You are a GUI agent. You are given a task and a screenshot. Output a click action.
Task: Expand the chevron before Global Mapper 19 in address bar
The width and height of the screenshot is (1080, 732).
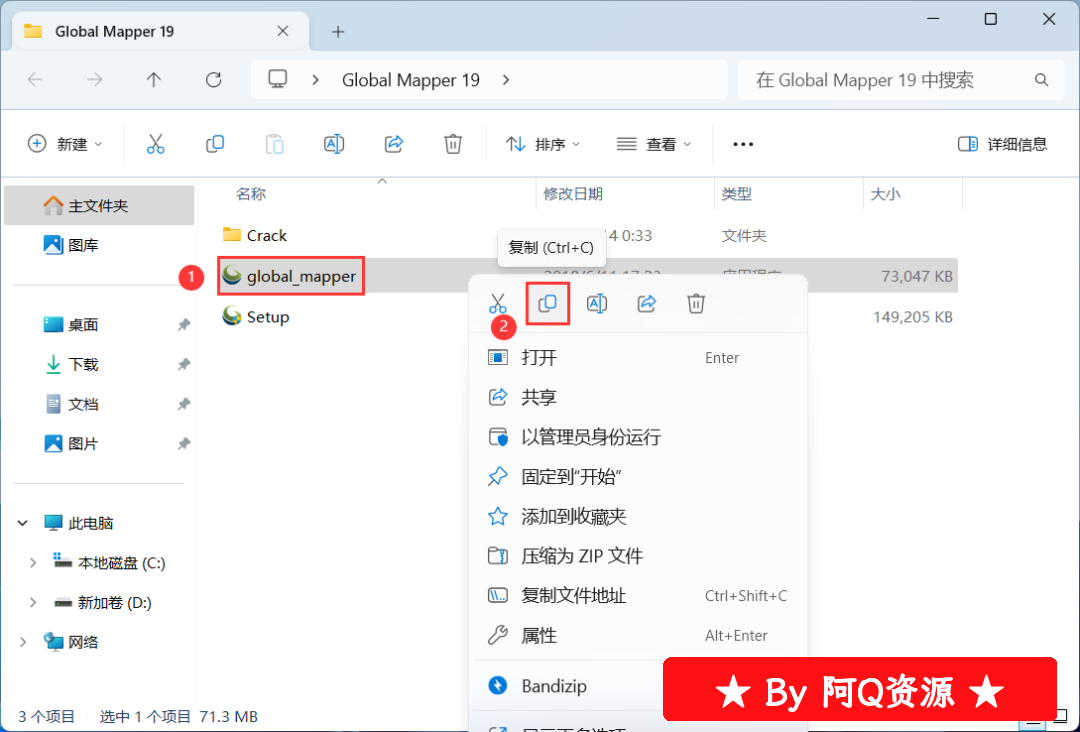click(315, 80)
